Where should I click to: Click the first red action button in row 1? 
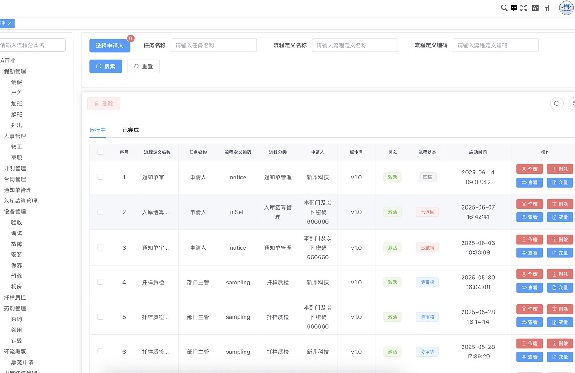pyautogui.click(x=529, y=169)
